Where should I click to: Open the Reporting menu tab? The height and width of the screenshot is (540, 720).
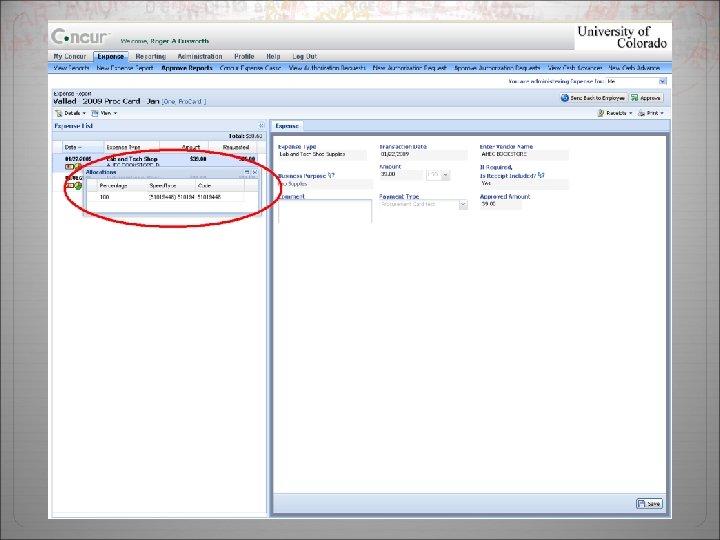click(150, 56)
